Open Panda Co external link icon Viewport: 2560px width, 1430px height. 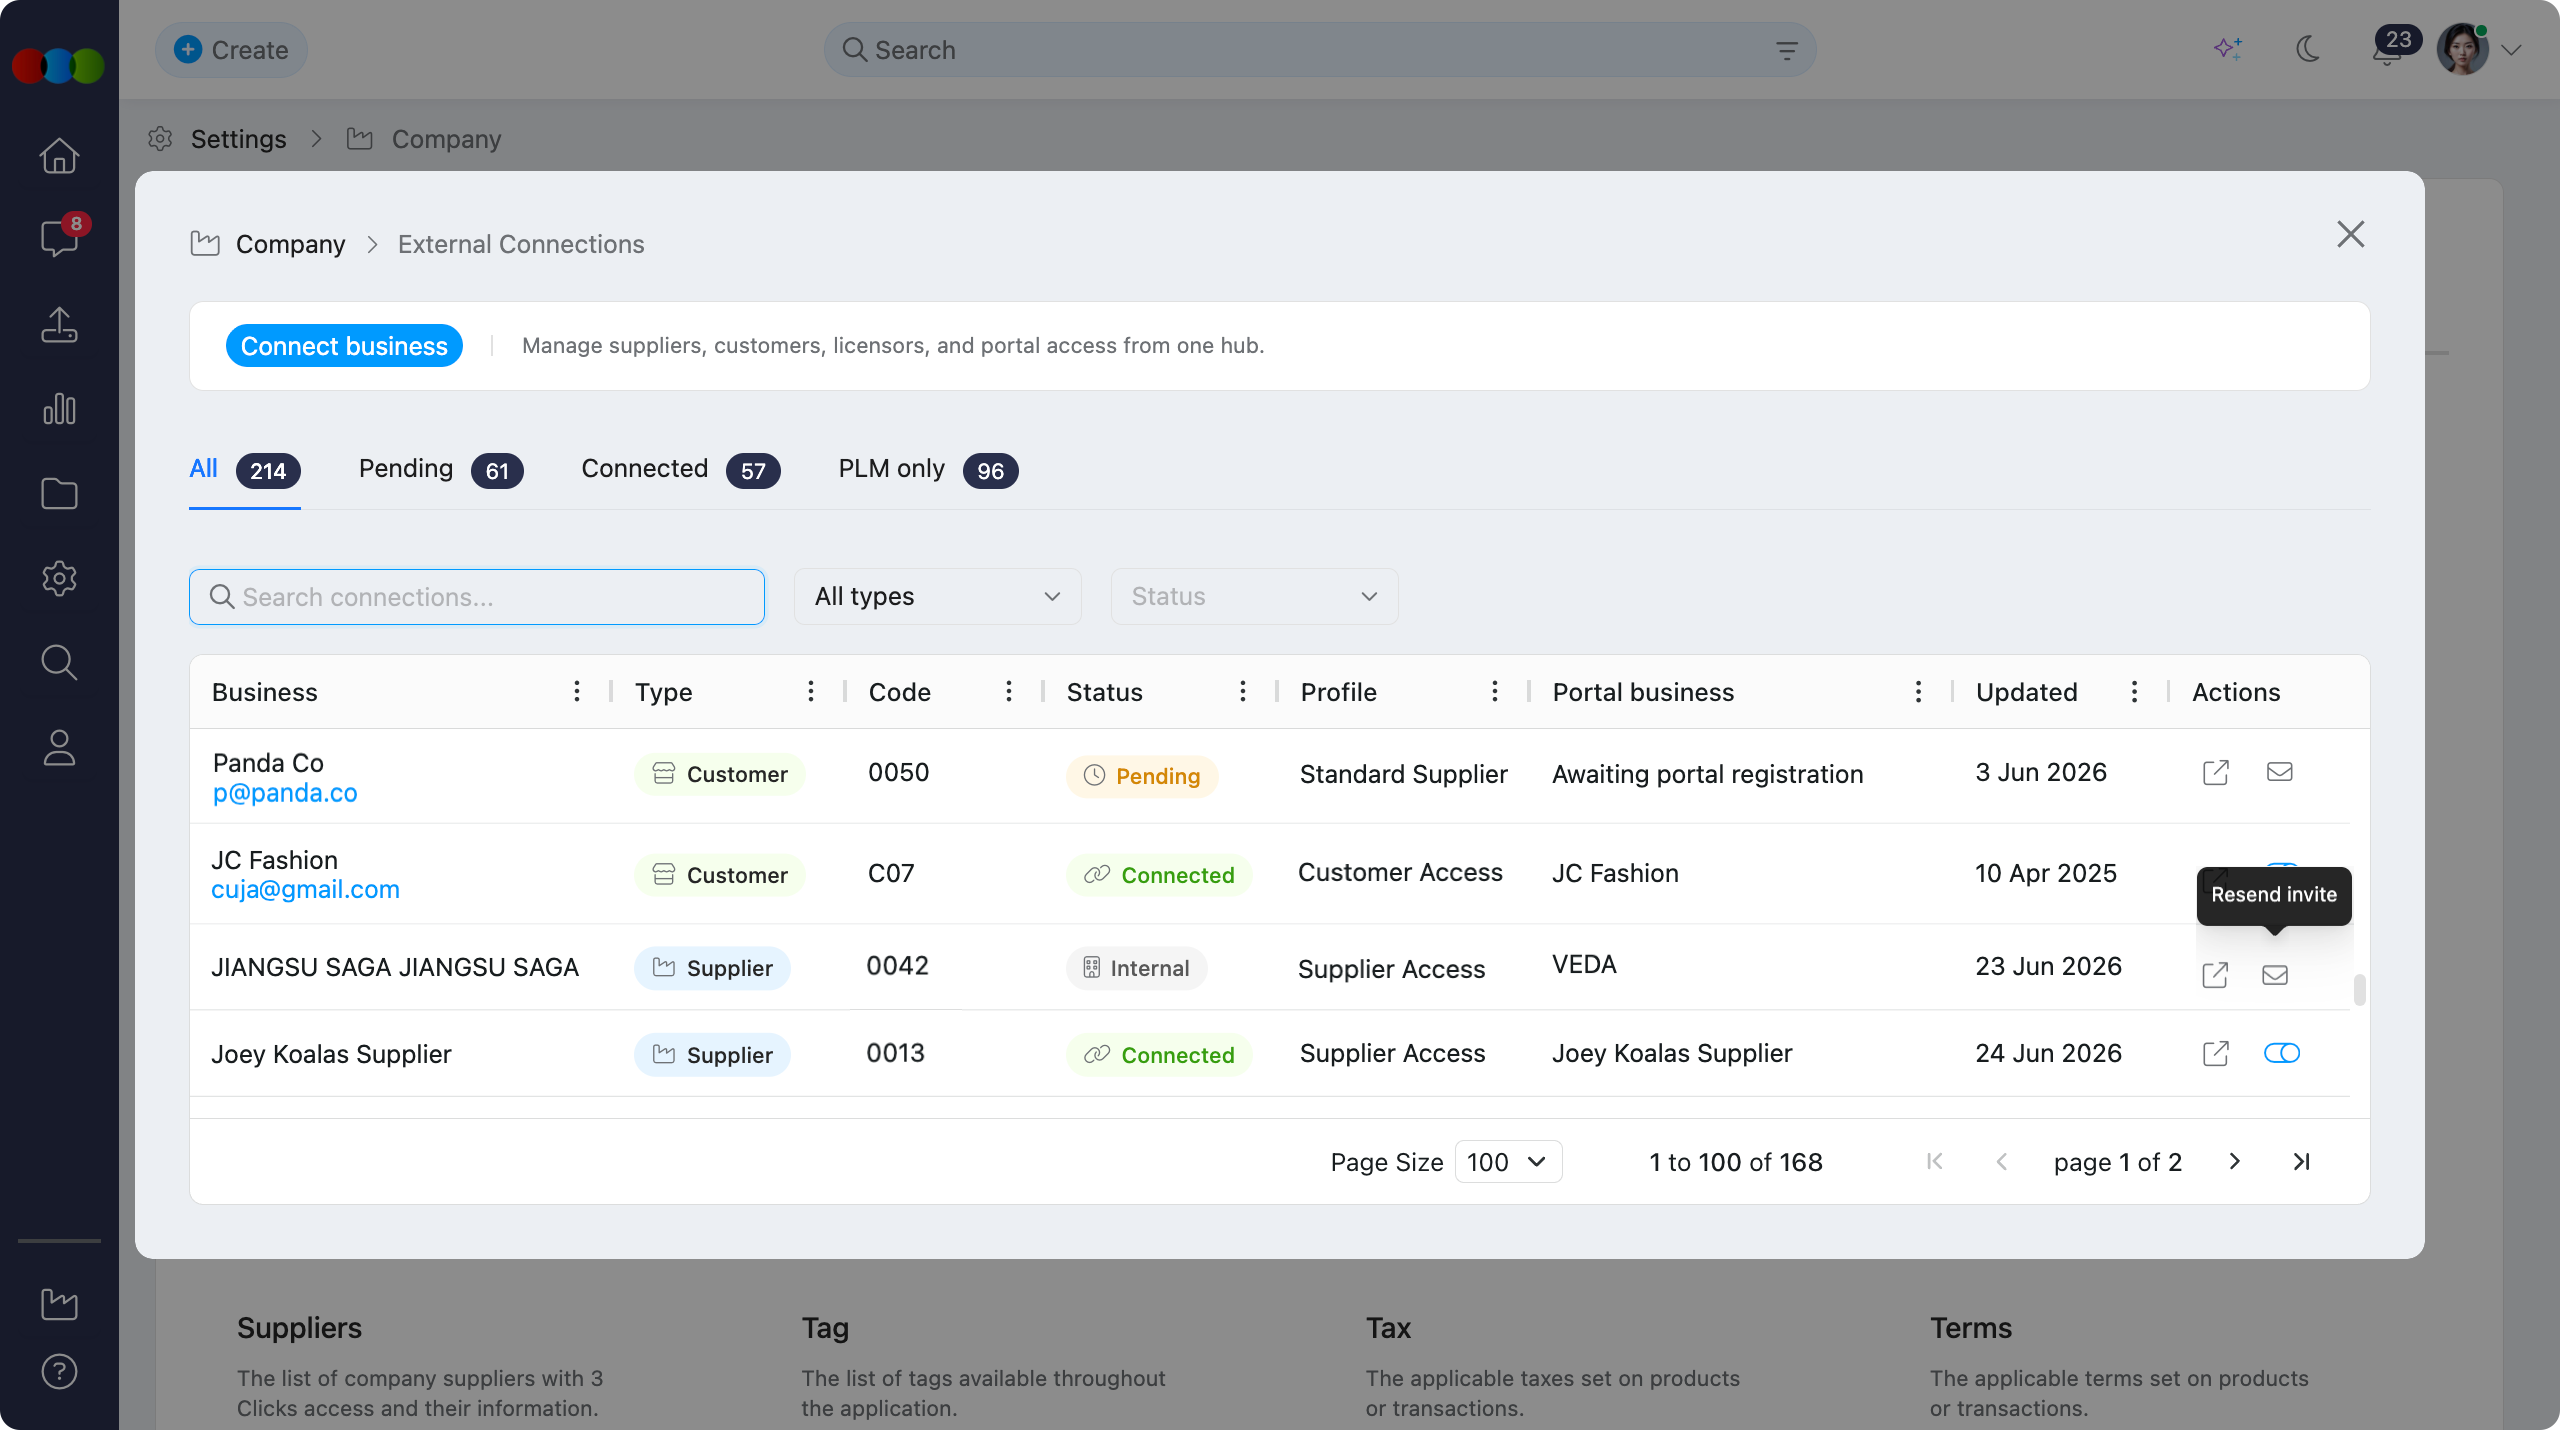pos(2215,773)
